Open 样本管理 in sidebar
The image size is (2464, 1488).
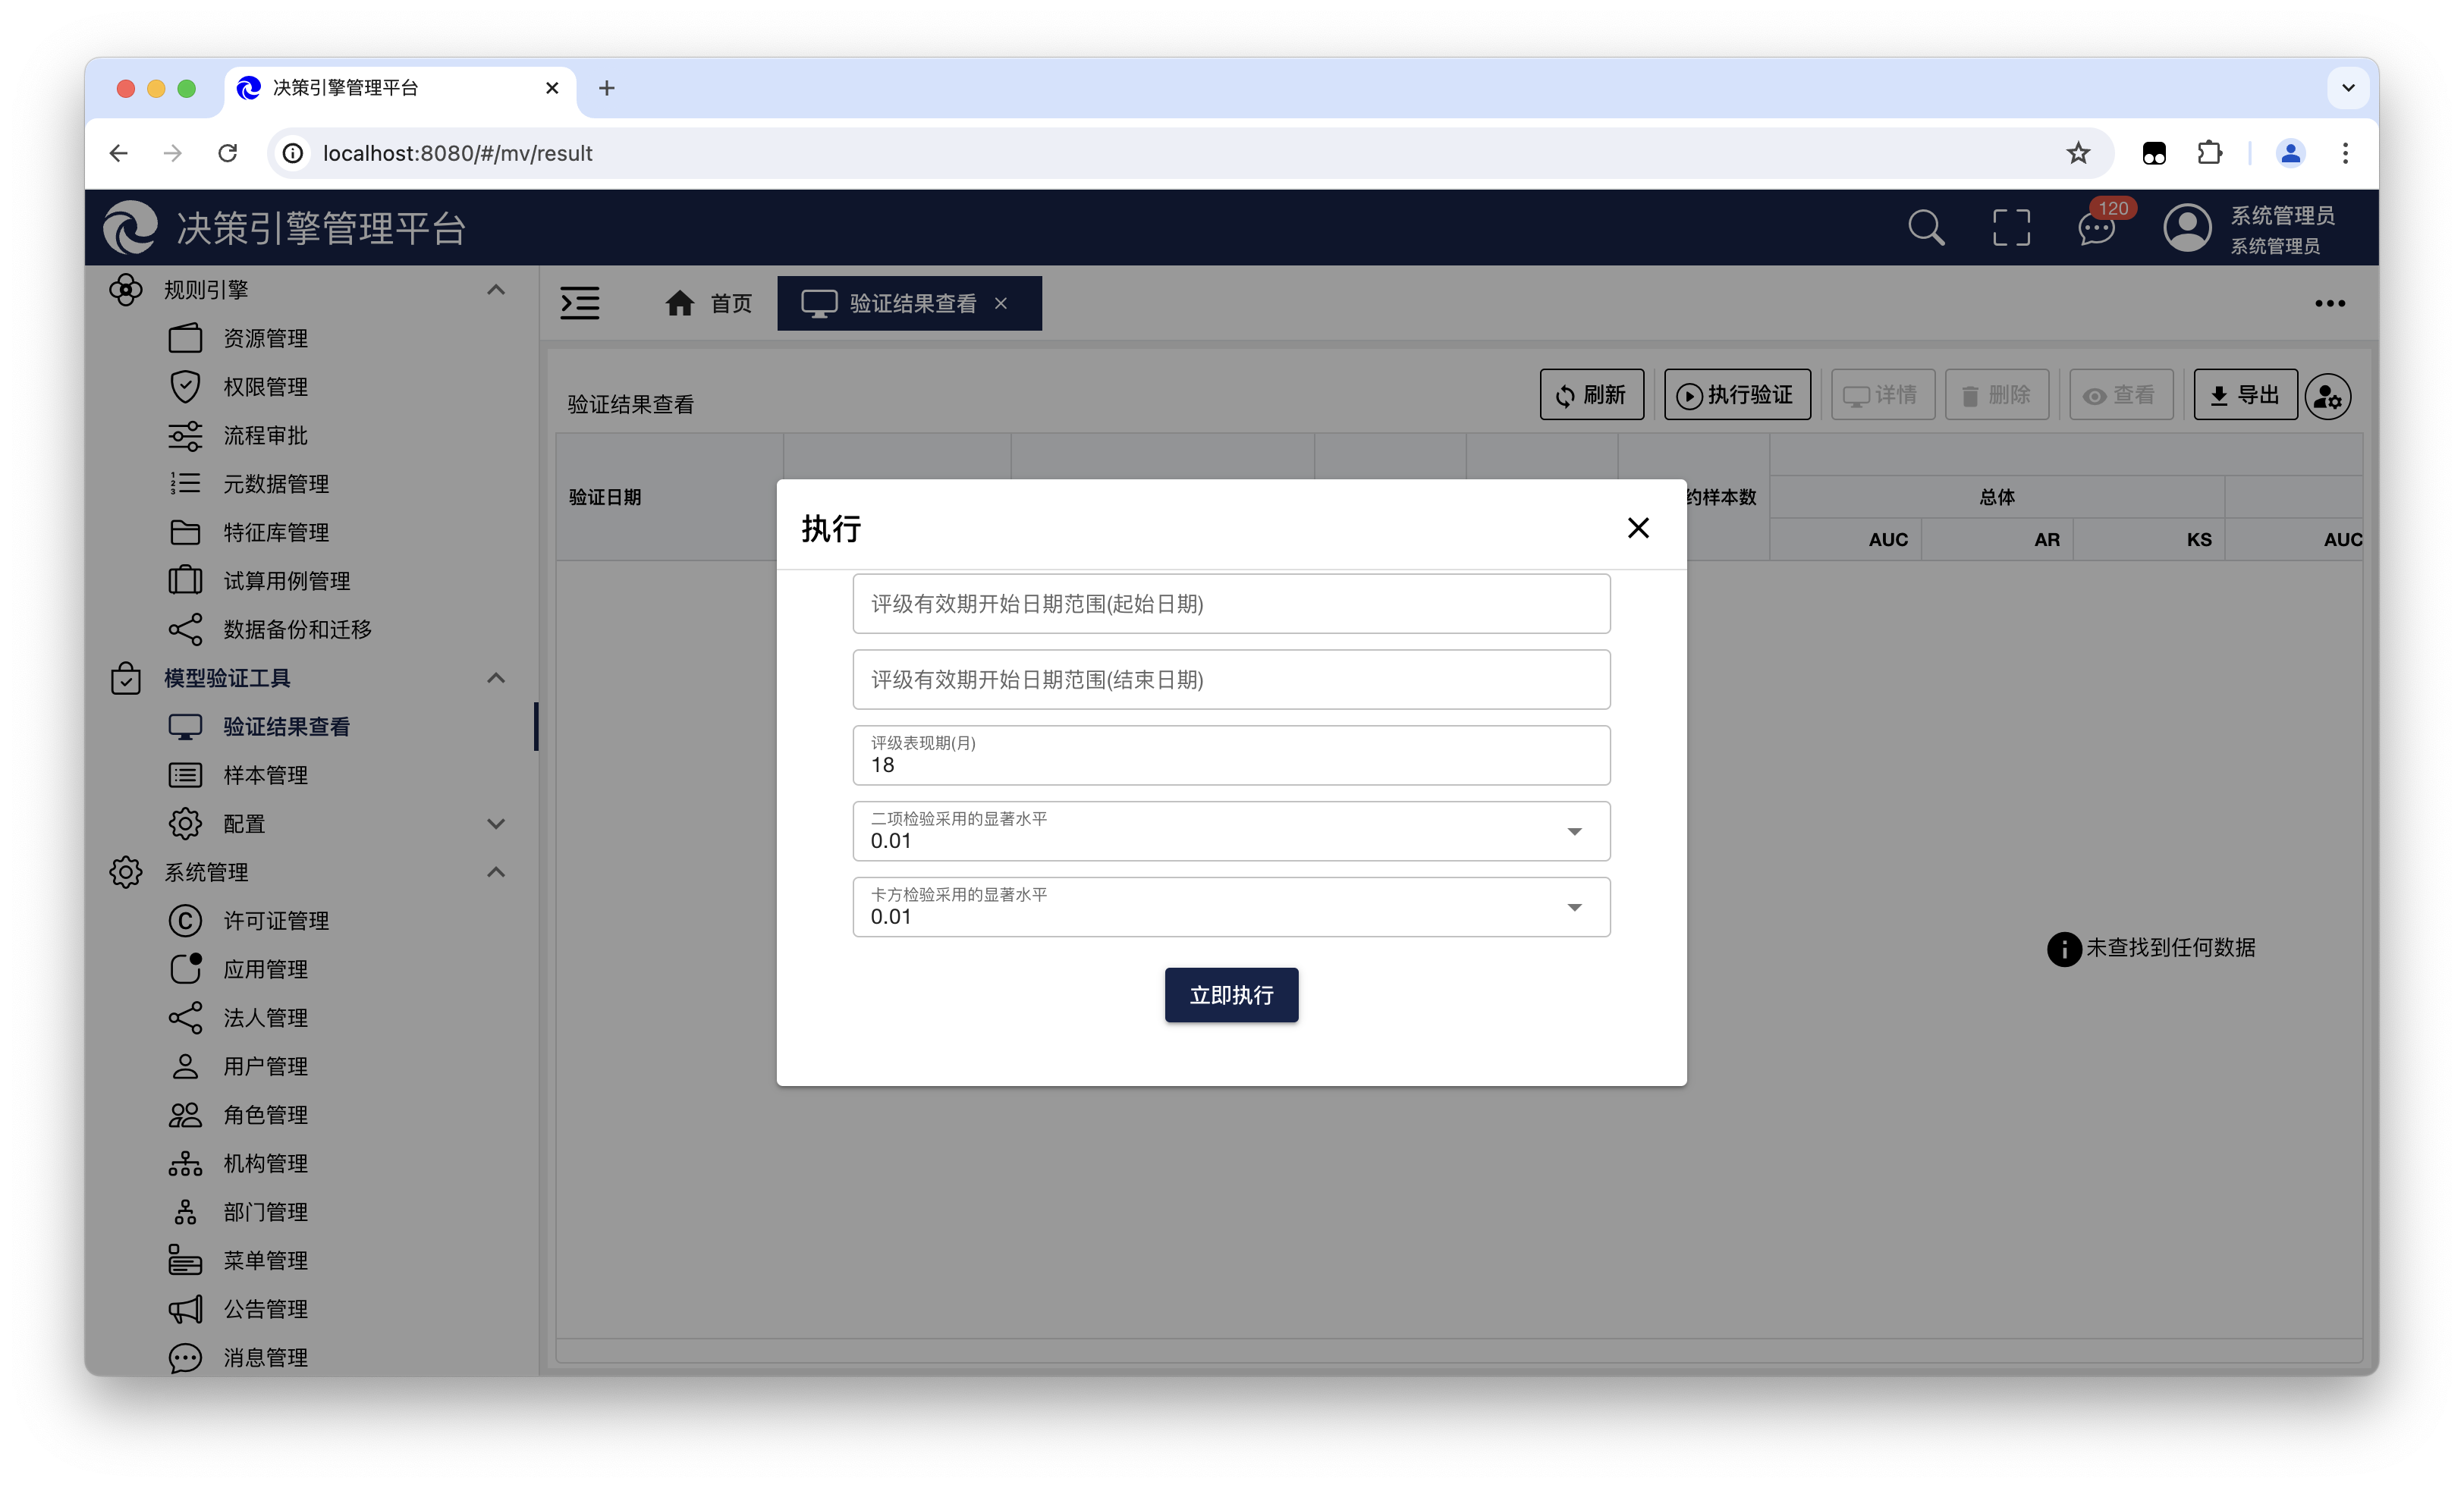[265, 775]
